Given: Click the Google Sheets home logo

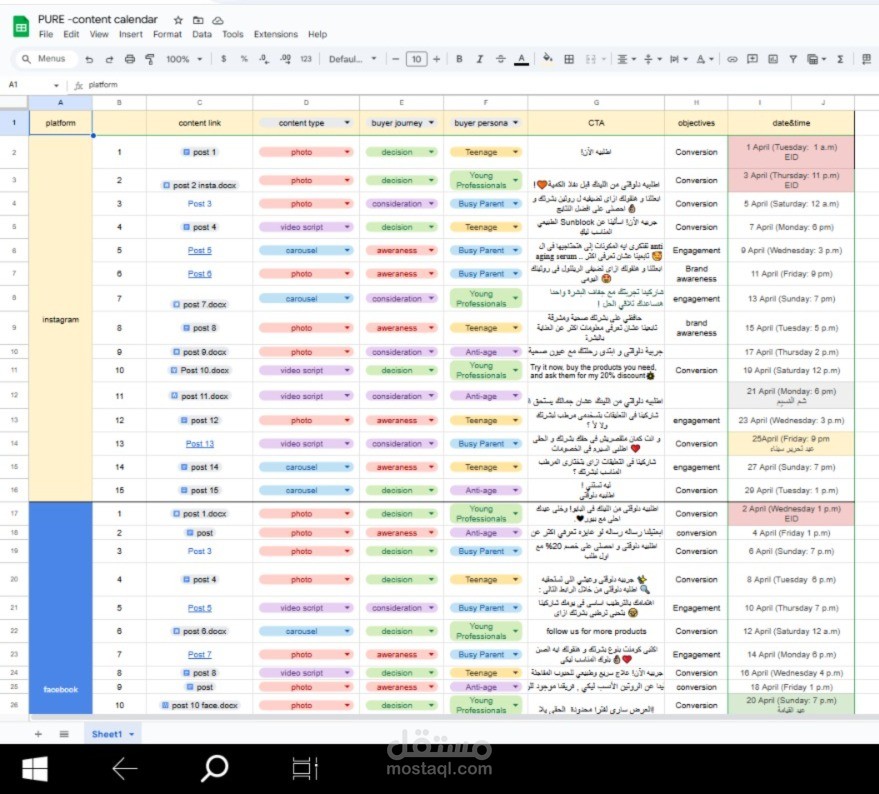Looking at the screenshot, I should (21, 26).
